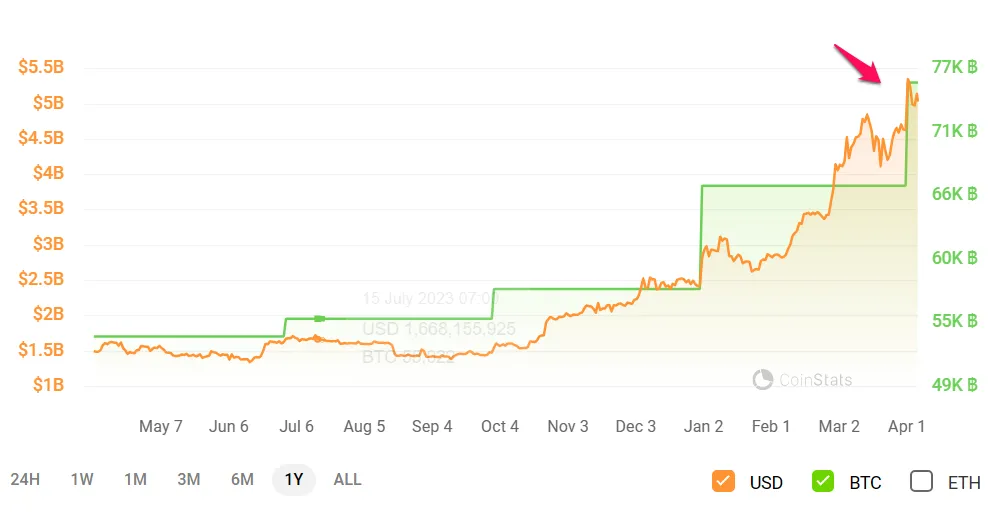Click the CoinStats logo icon
Screen dimensions: 1003x517
coord(763,379)
